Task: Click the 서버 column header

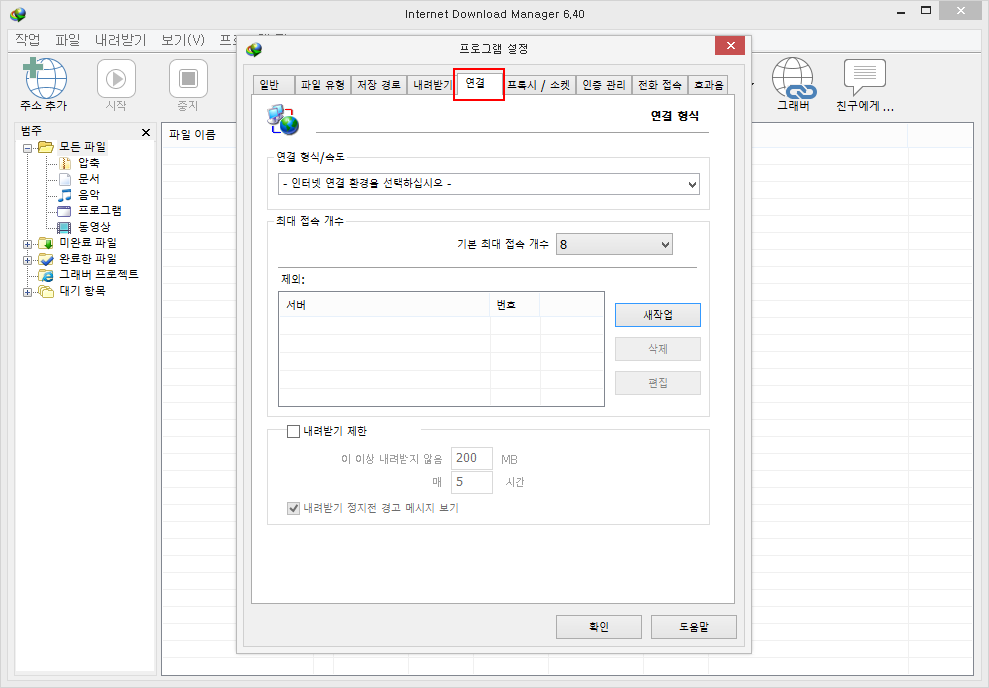Action: tap(384, 305)
